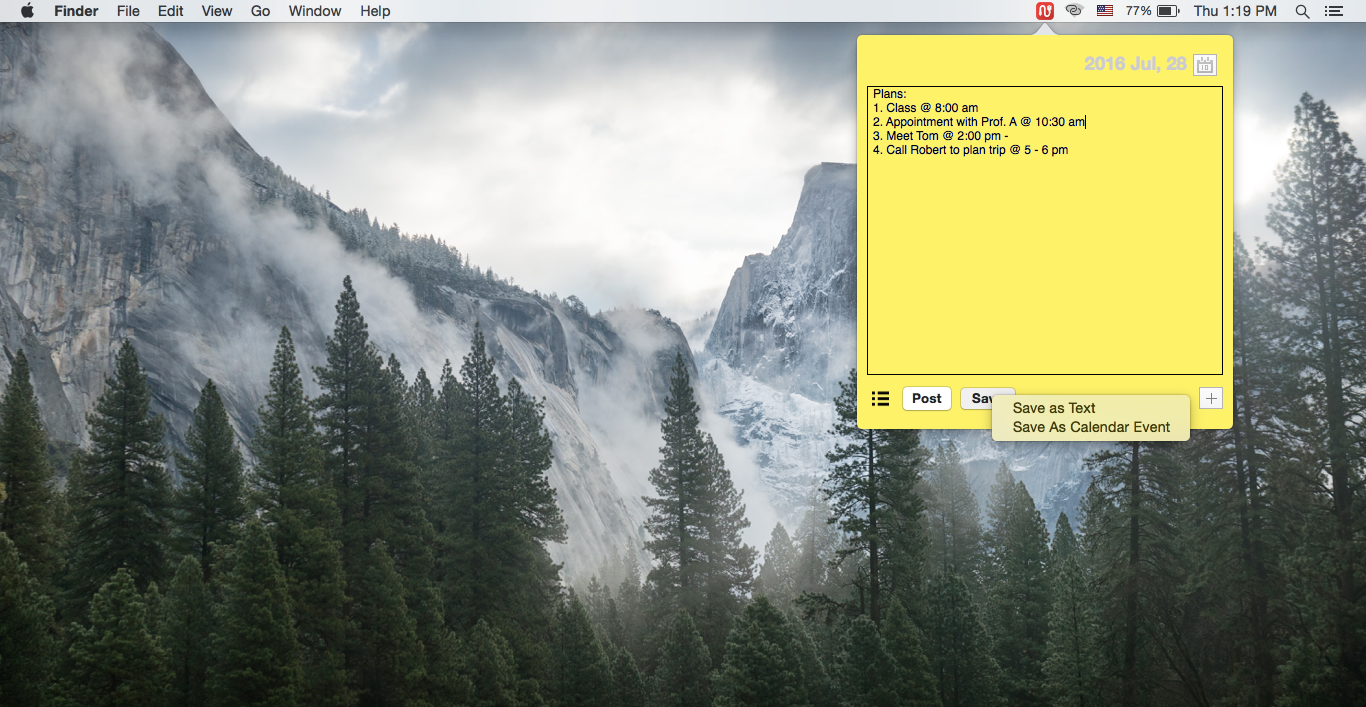Choose Save As Calendar Event
Image resolution: width=1366 pixels, height=707 pixels.
pyautogui.click(x=1091, y=427)
